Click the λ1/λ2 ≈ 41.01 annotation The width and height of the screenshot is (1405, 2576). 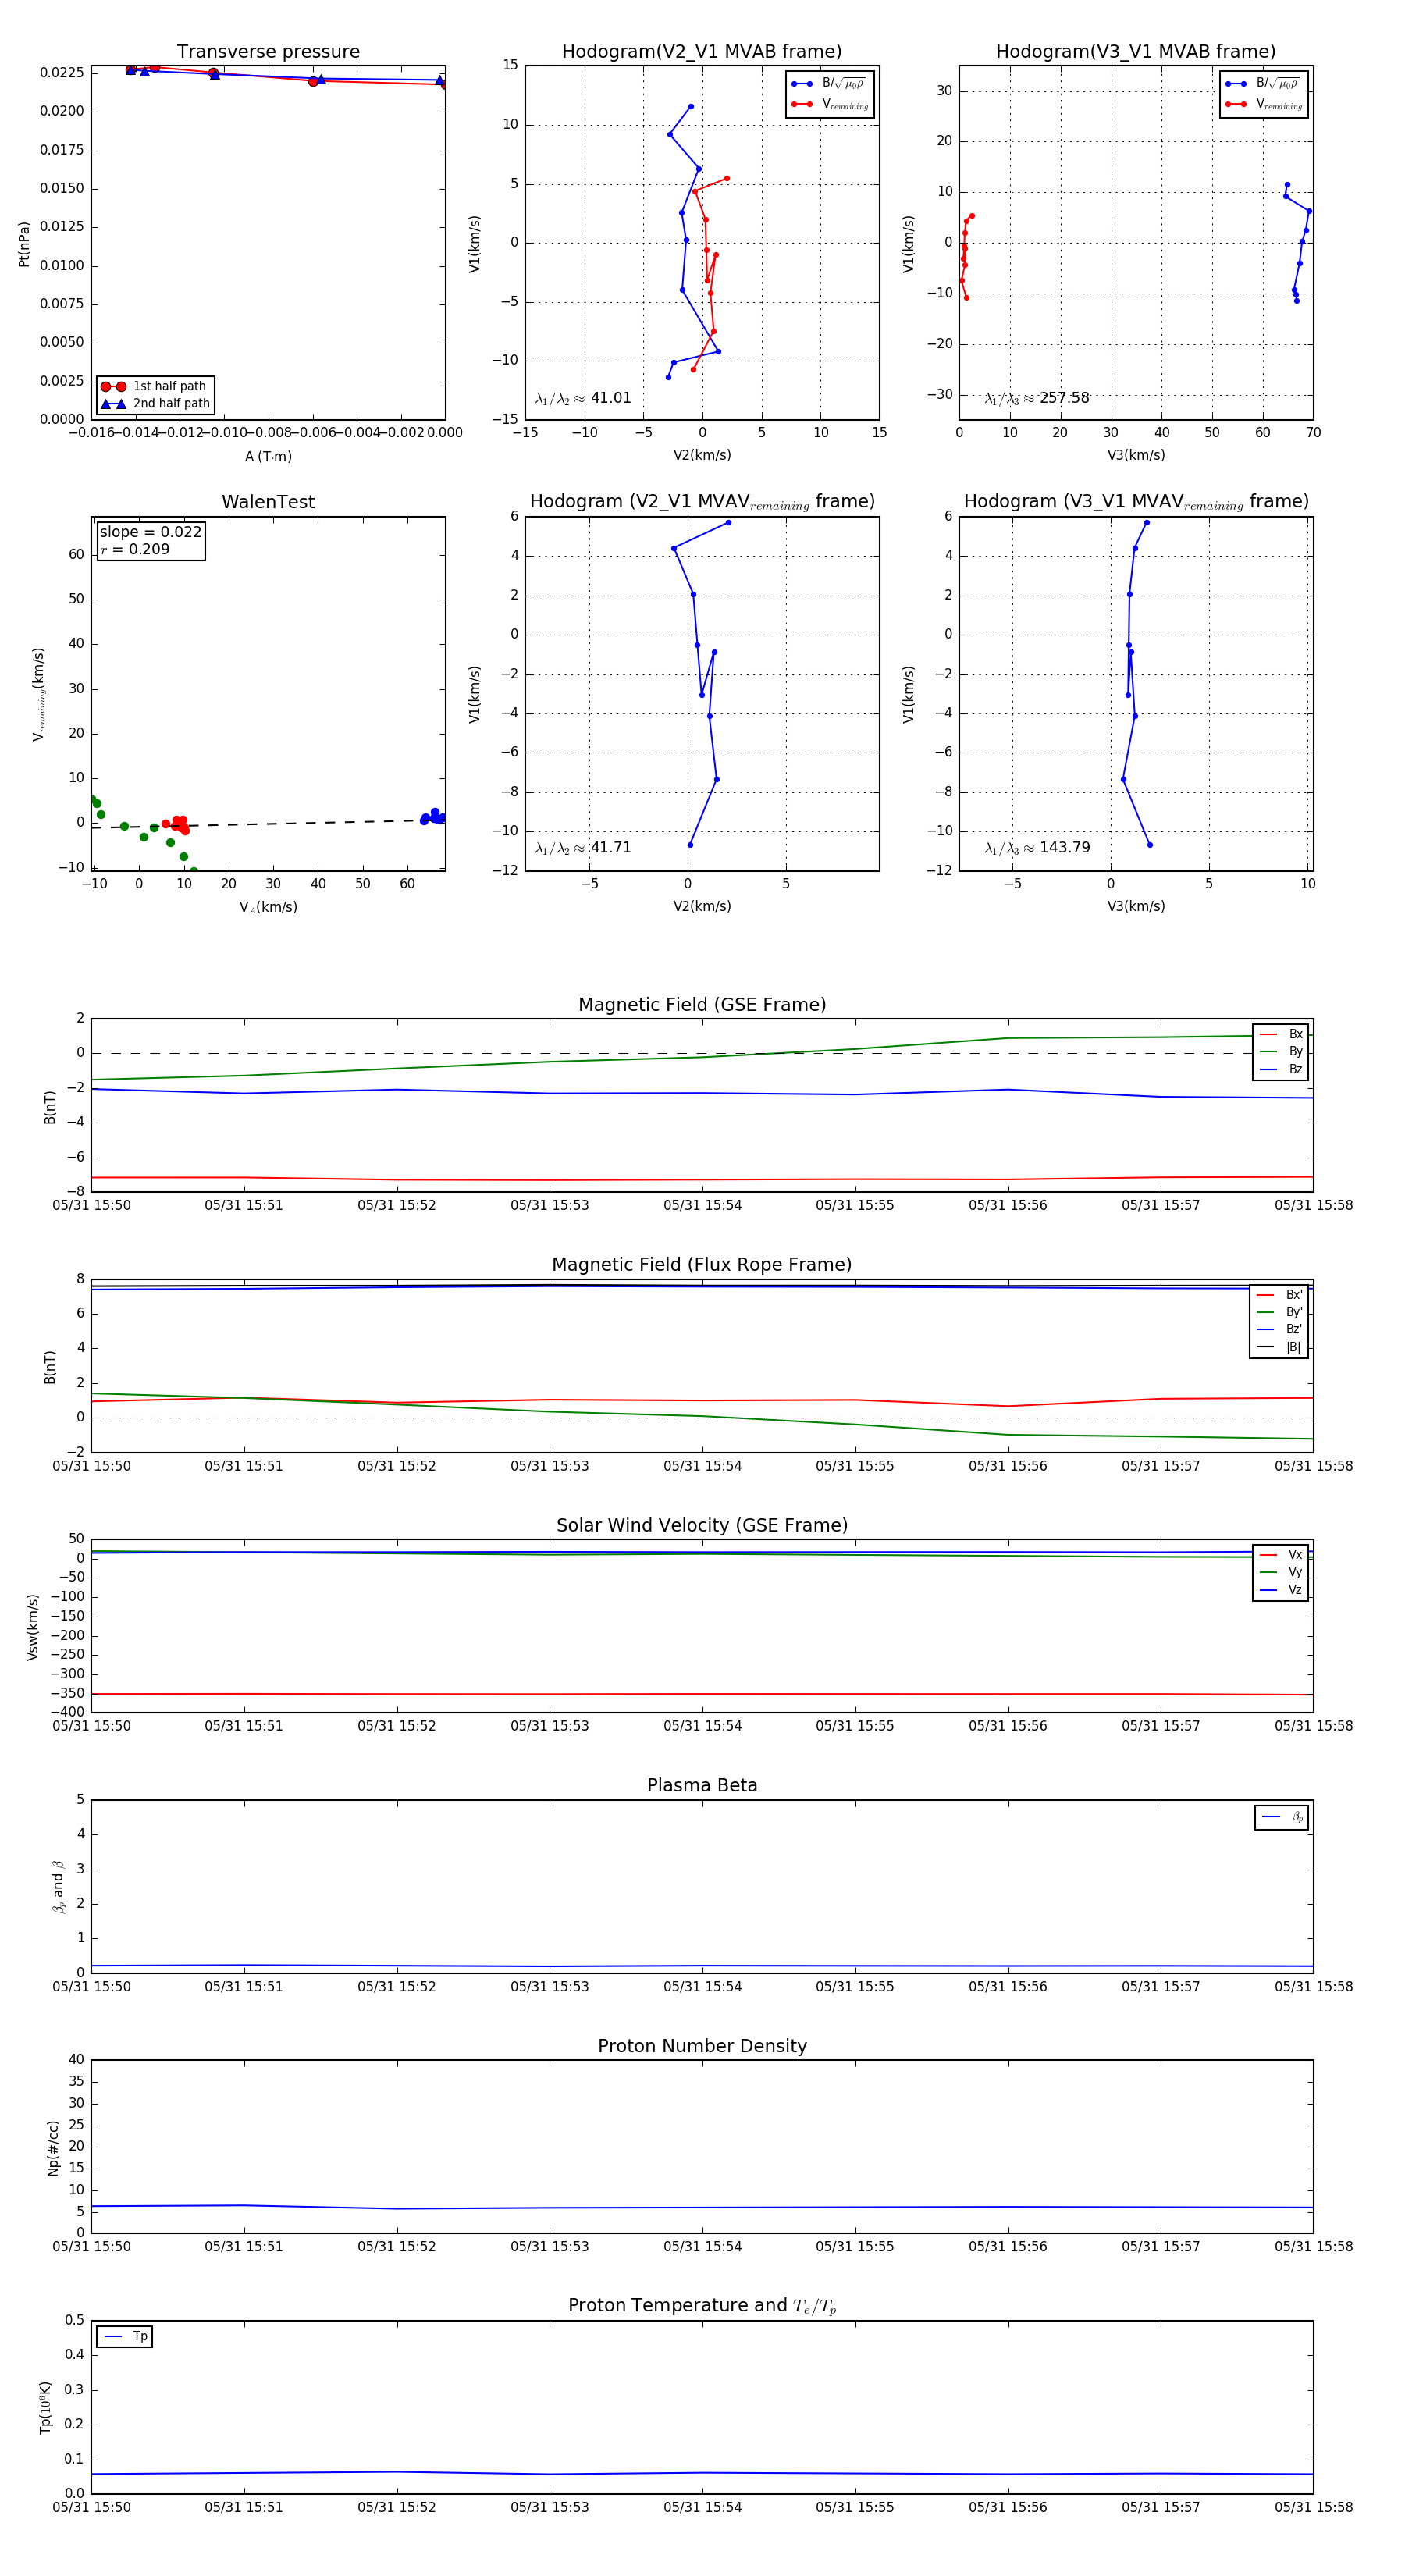[x=583, y=398]
